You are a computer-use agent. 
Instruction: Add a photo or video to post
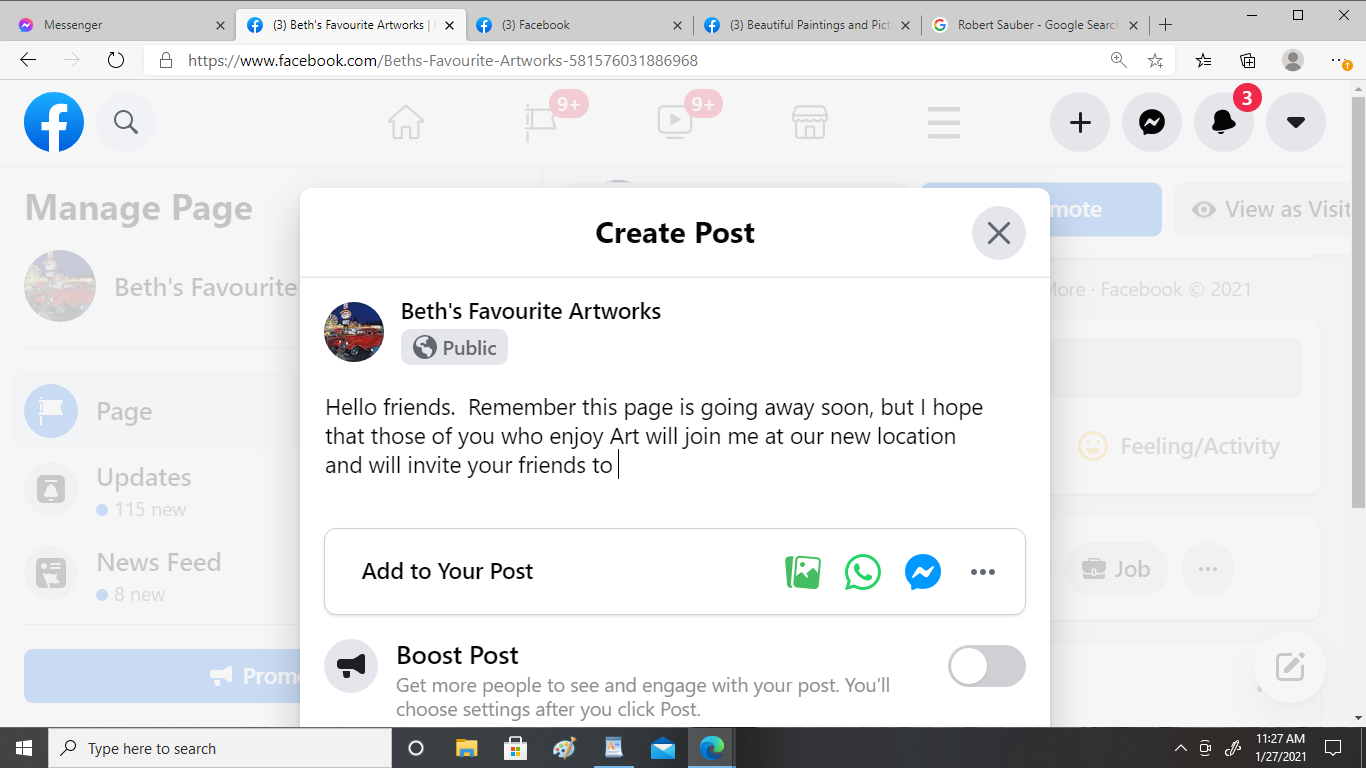click(x=803, y=572)
